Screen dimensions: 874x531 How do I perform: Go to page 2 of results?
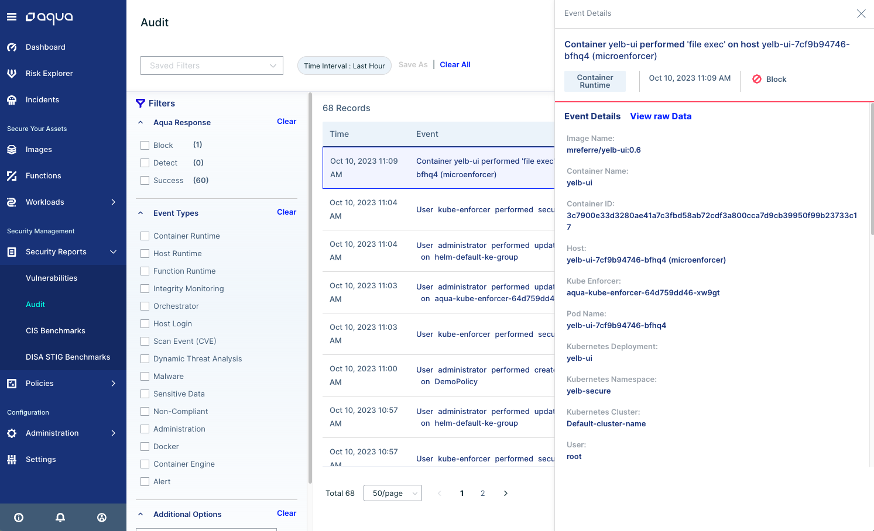pyautogui.click(x=483, y=493)
